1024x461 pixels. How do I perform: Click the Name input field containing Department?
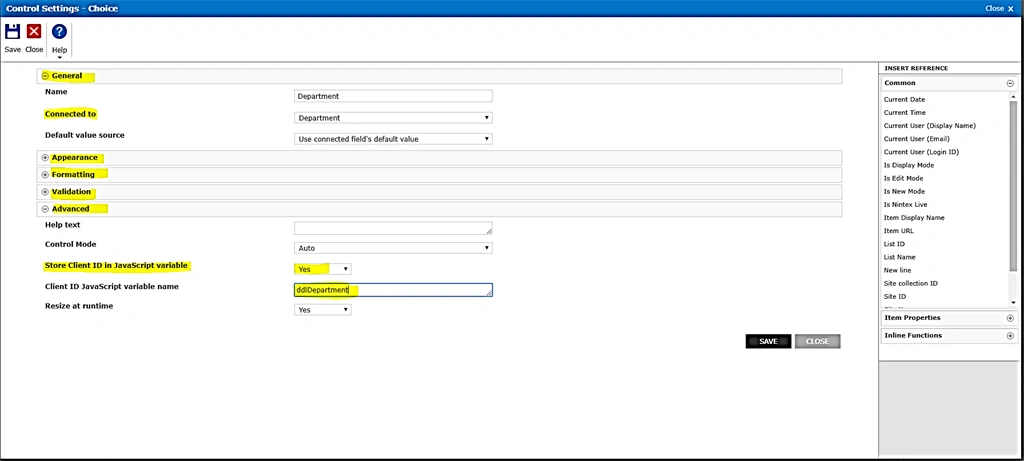point(393,96)
